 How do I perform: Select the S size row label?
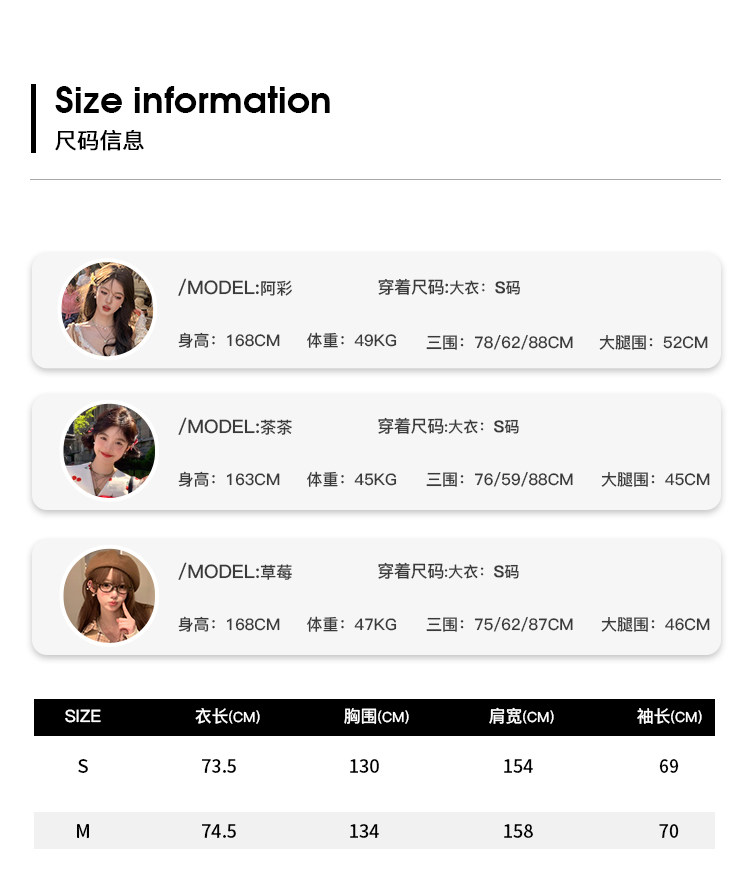click(x=83, y=766)
